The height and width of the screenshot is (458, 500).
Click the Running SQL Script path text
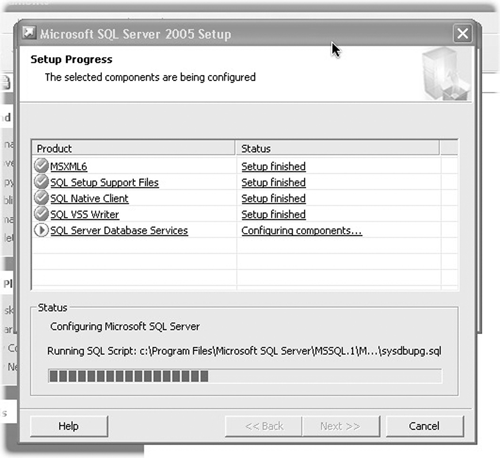click(x=244, y=351)
